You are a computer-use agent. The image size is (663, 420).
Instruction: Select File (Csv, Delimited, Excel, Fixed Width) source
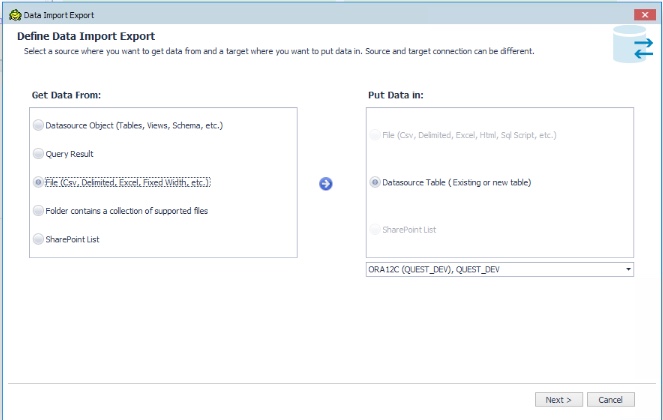[x=38, y=183]
